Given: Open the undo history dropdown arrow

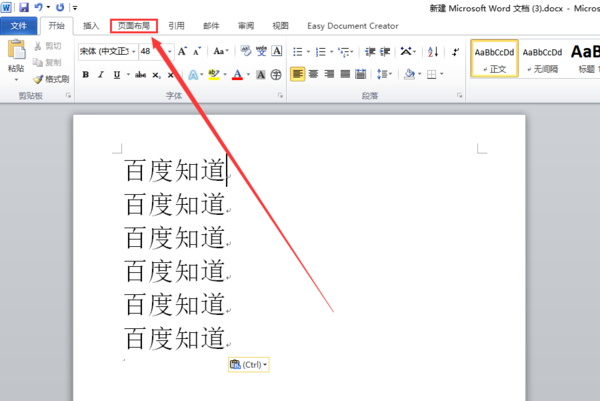Looking at the screenshot, I should pos(48,7).
